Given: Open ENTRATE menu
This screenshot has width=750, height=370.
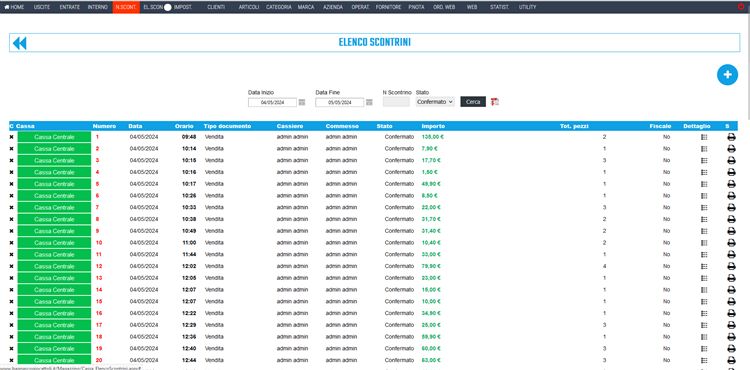Looking at the screenshot, I should (70, 7).
